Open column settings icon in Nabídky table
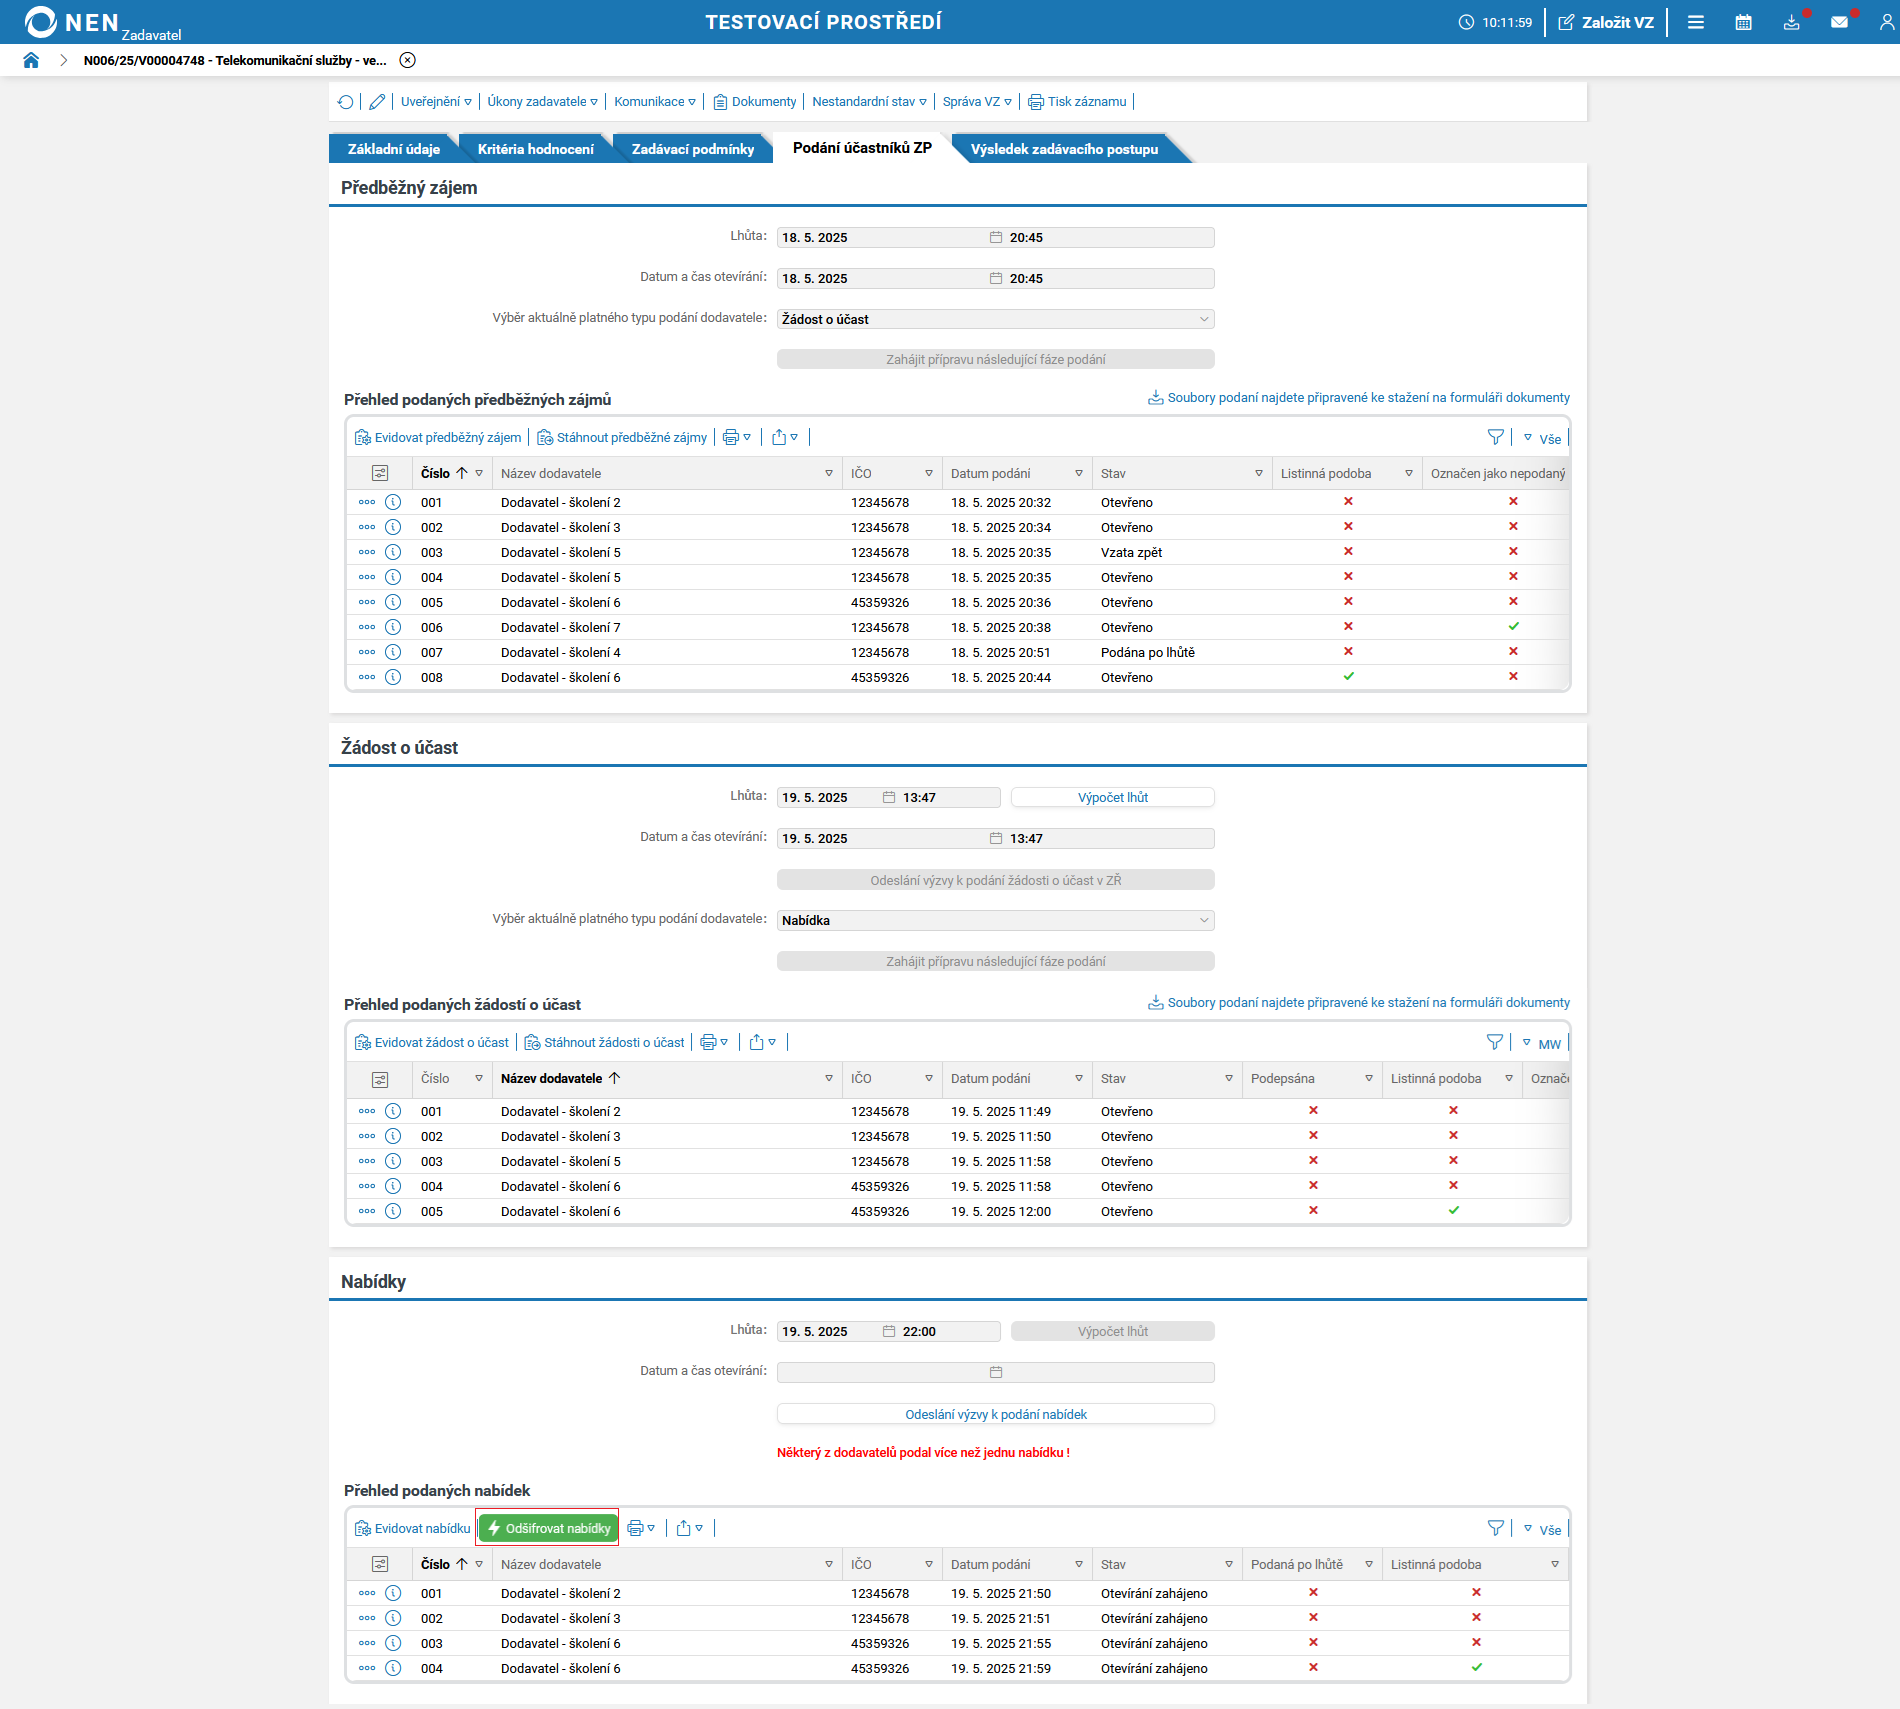This screenshot has height=1709, width=1900. tap(380, 1564)
